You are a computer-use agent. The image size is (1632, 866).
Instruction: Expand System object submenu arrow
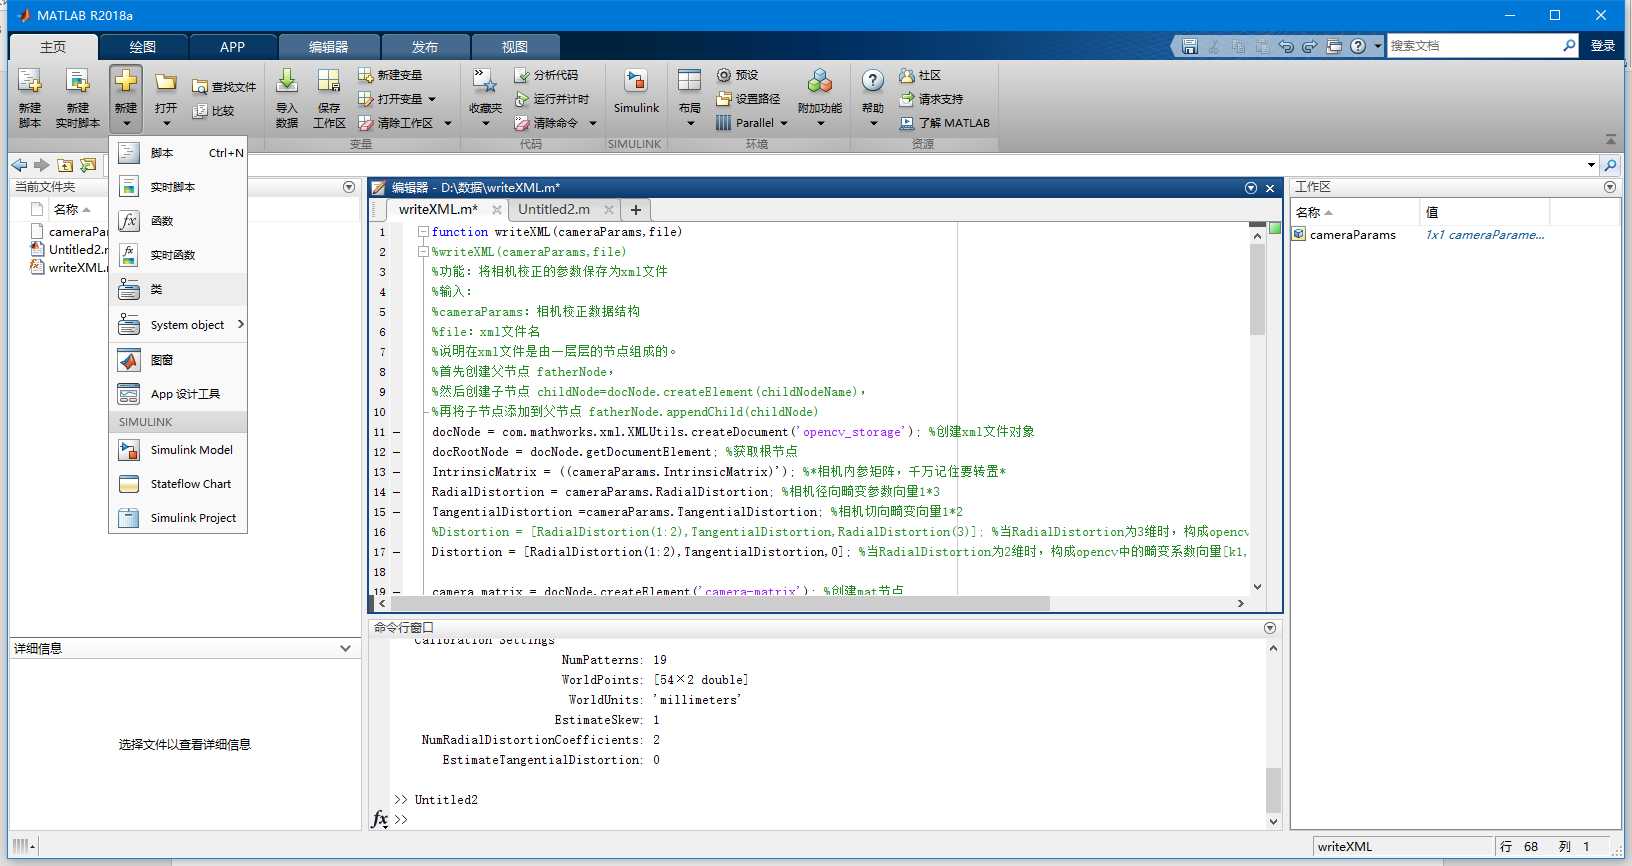tap(241, 324)
